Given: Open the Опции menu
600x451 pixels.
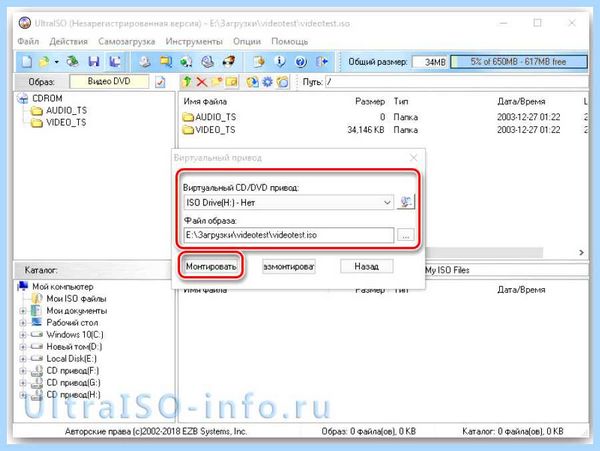Looking at the screenshot, I should 247,41.
